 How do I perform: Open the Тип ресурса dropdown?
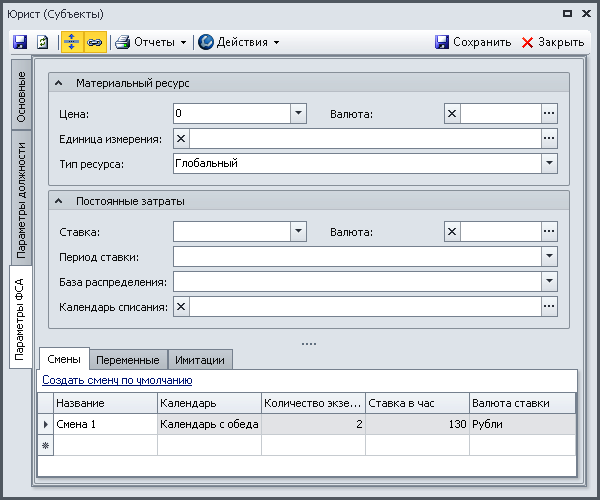[x=549, y=163]
